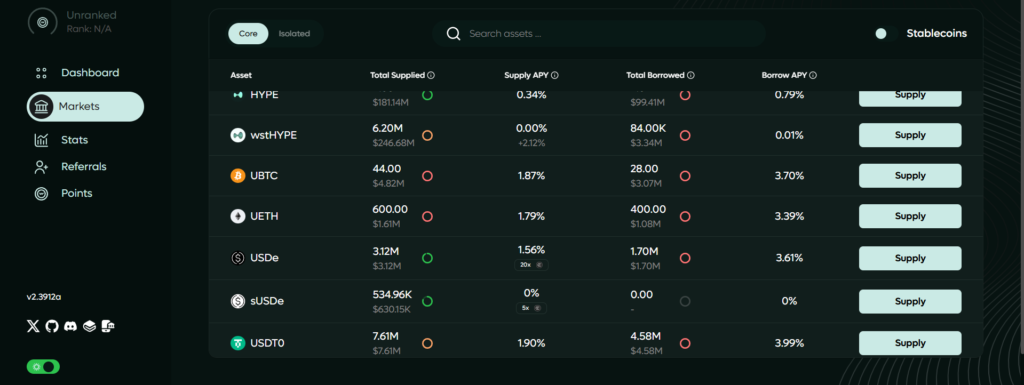Focus the Search assets field

click(x=599, y=33)
